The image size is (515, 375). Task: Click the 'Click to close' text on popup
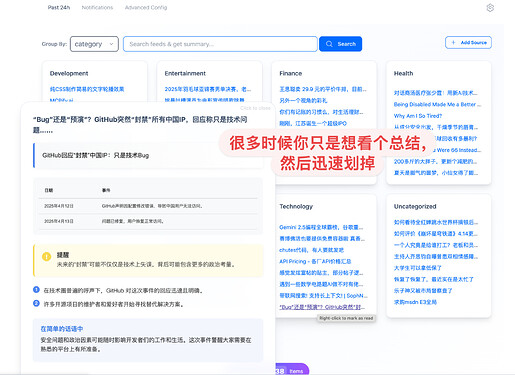[x=255, y=108]
